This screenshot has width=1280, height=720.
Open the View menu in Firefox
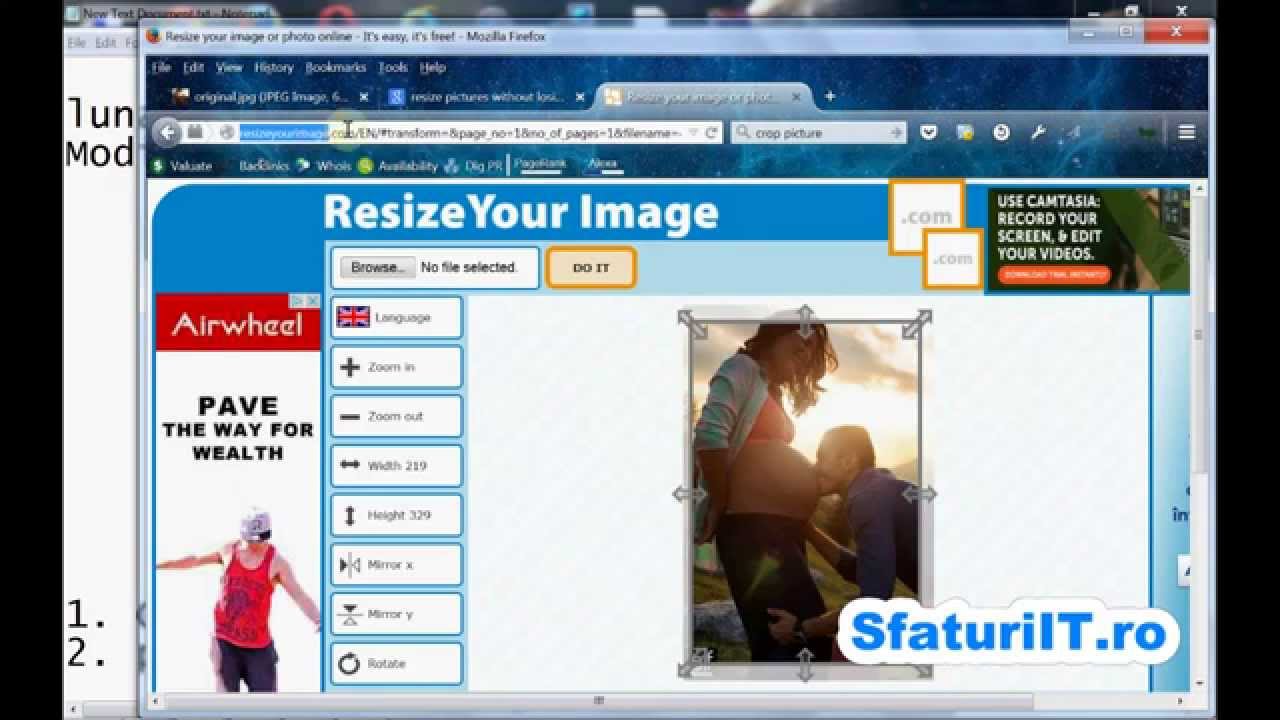(229, 67)
